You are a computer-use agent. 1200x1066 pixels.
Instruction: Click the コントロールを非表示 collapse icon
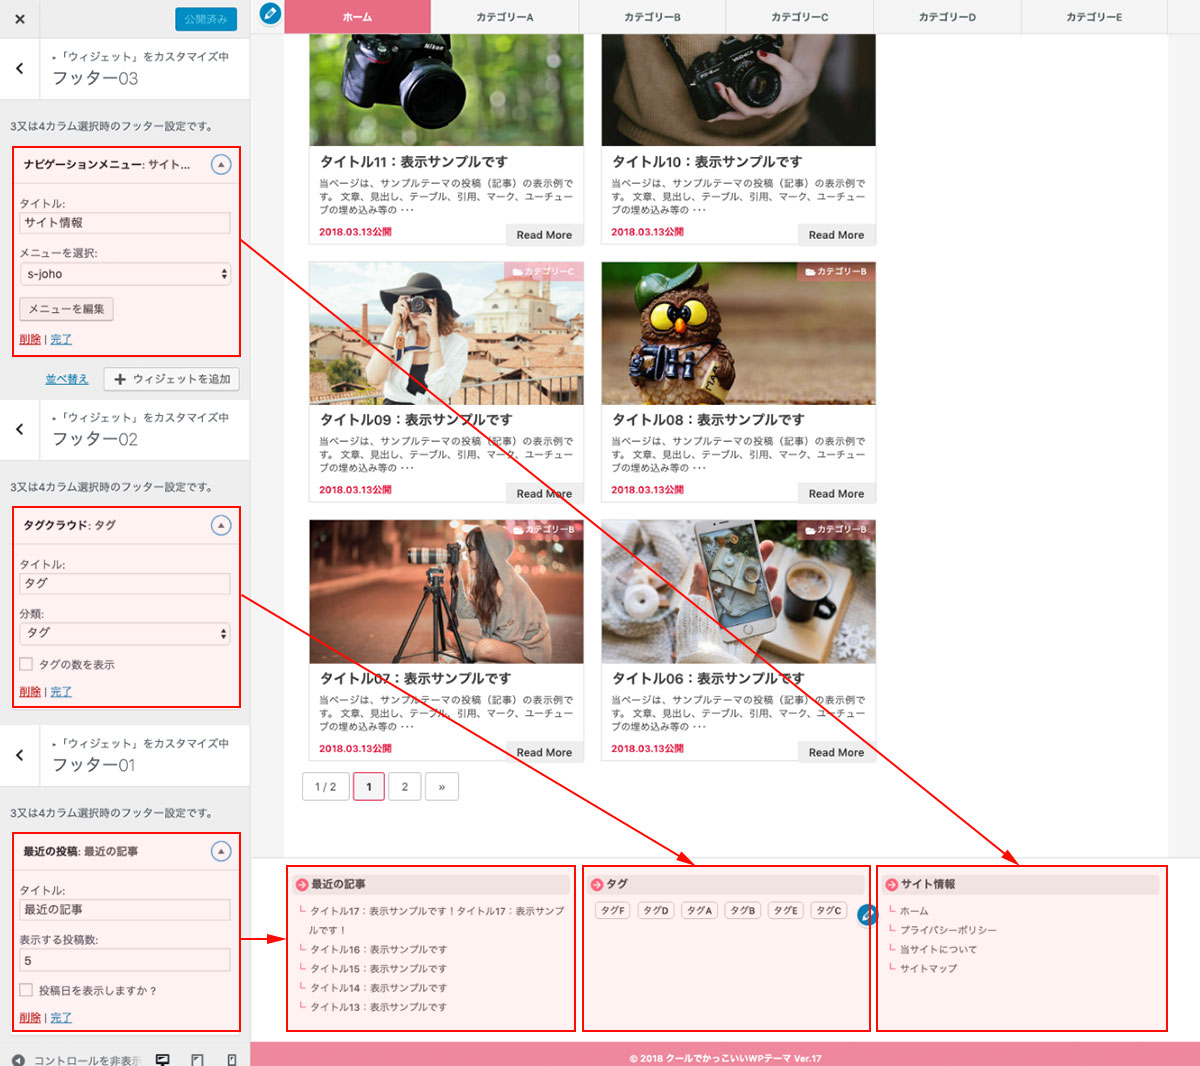[x=18, y=1059]
